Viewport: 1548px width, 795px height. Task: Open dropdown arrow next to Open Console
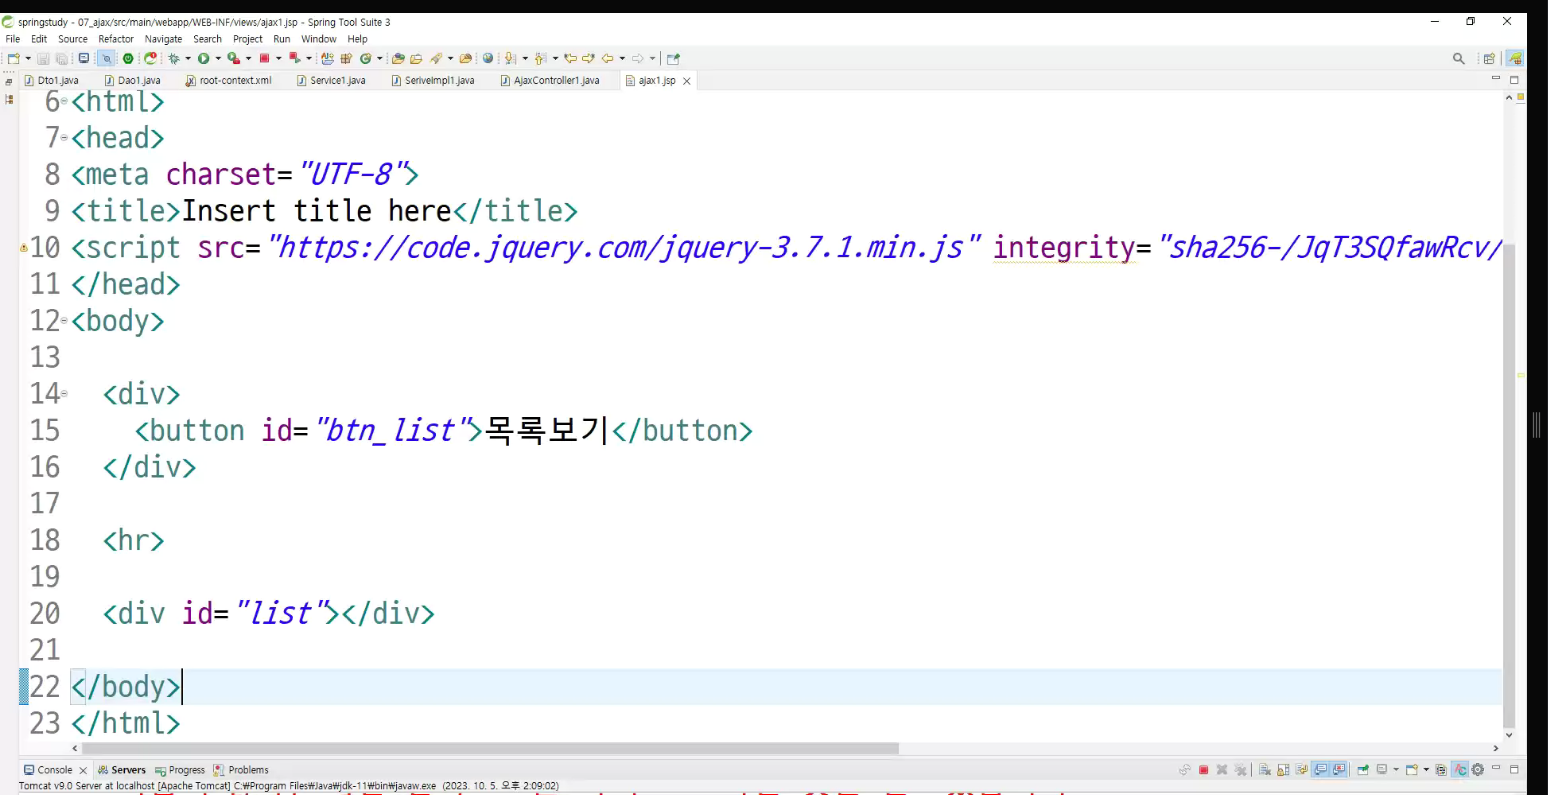1426,770
